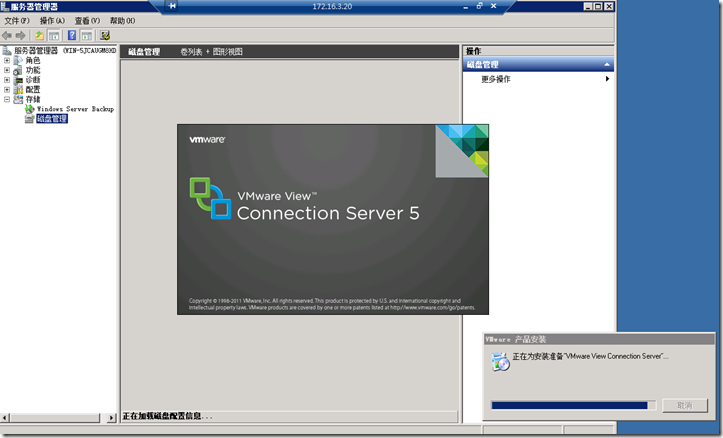Click the 磁盘管理 actions pane header
Viewport: 723px width, 438px height.
tap(538, 65)
